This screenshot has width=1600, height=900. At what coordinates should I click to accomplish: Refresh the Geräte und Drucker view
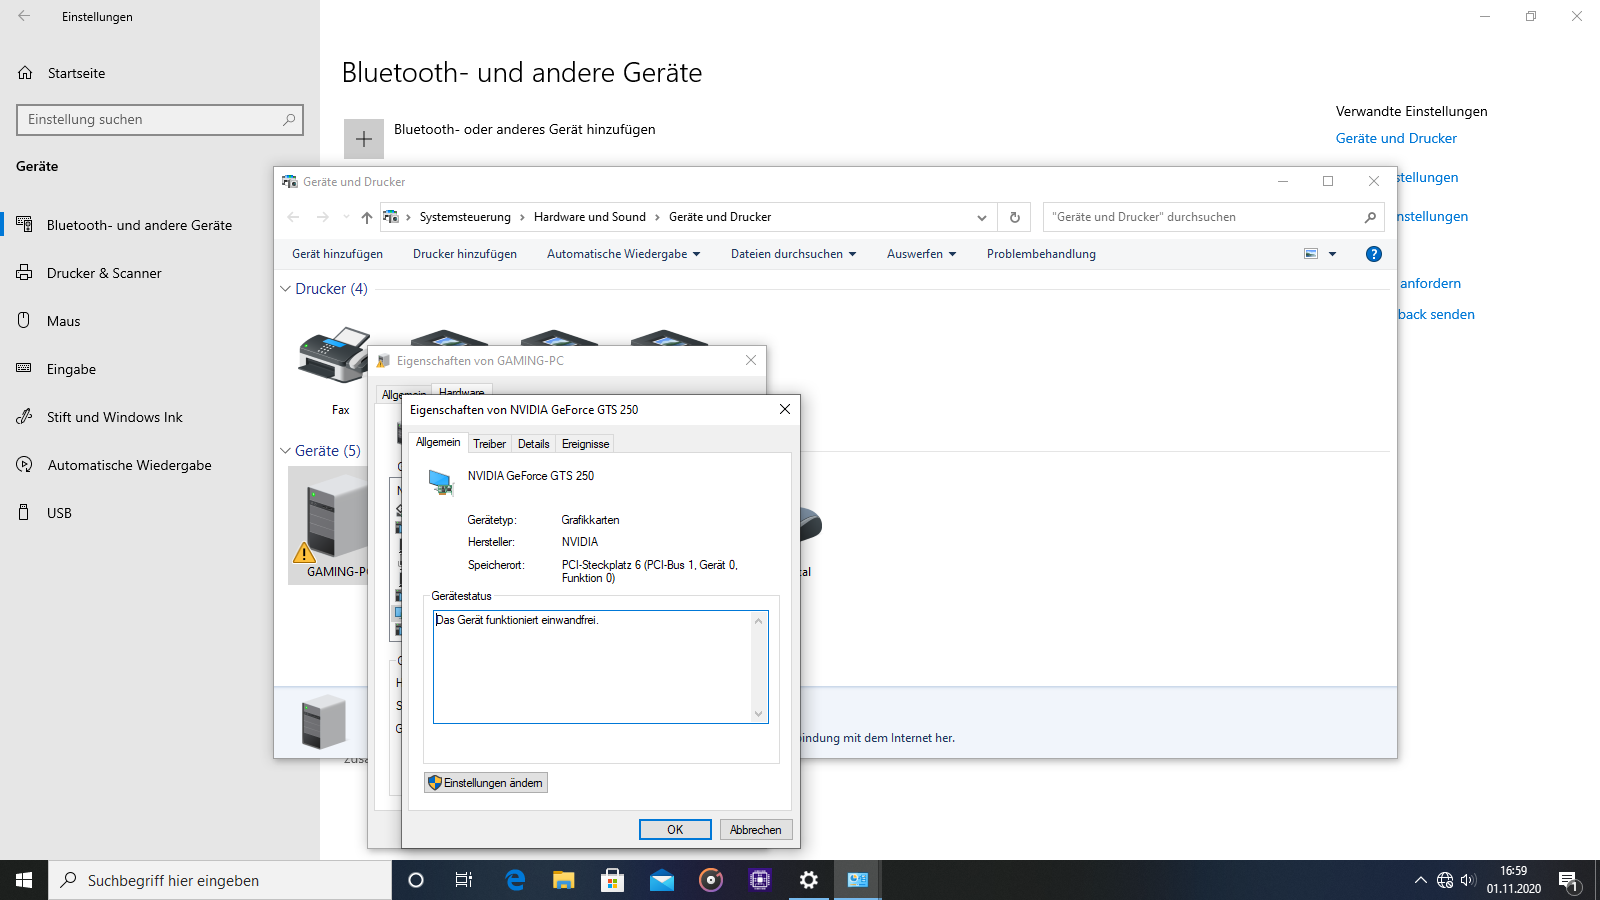[1014, 217]
